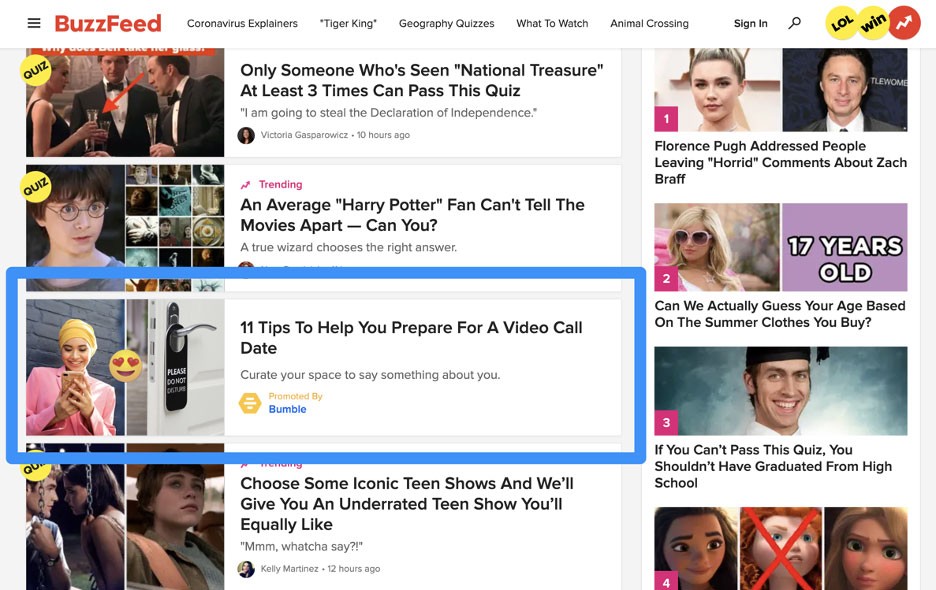Click Trending arrow icon above Harry Potter headline

(245, 185)
